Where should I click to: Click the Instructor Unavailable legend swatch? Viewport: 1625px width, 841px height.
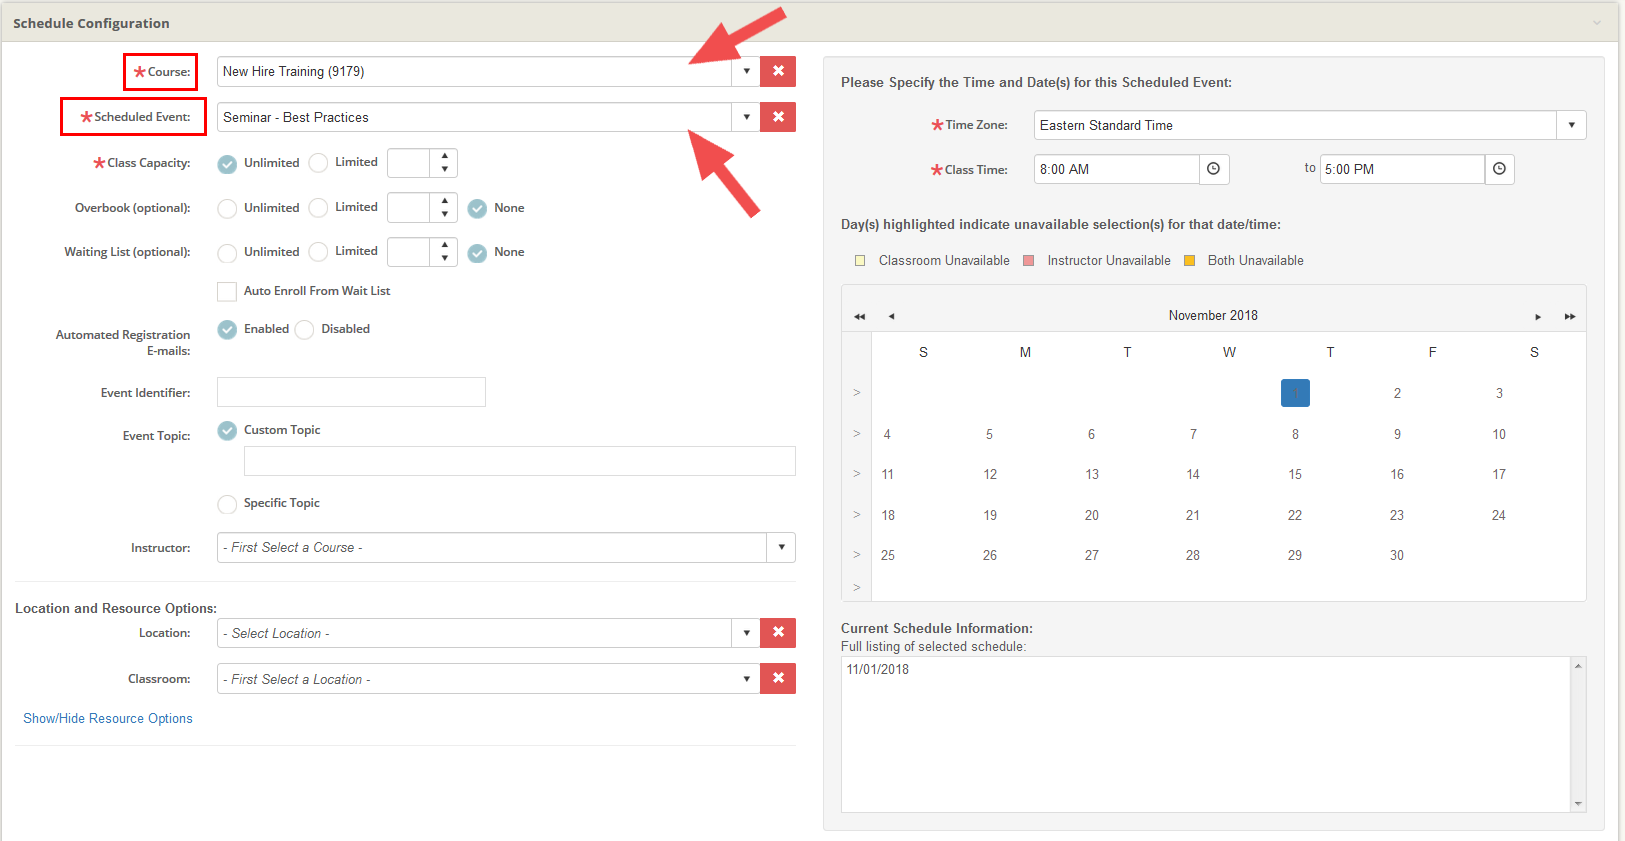tap(1029, 261)
